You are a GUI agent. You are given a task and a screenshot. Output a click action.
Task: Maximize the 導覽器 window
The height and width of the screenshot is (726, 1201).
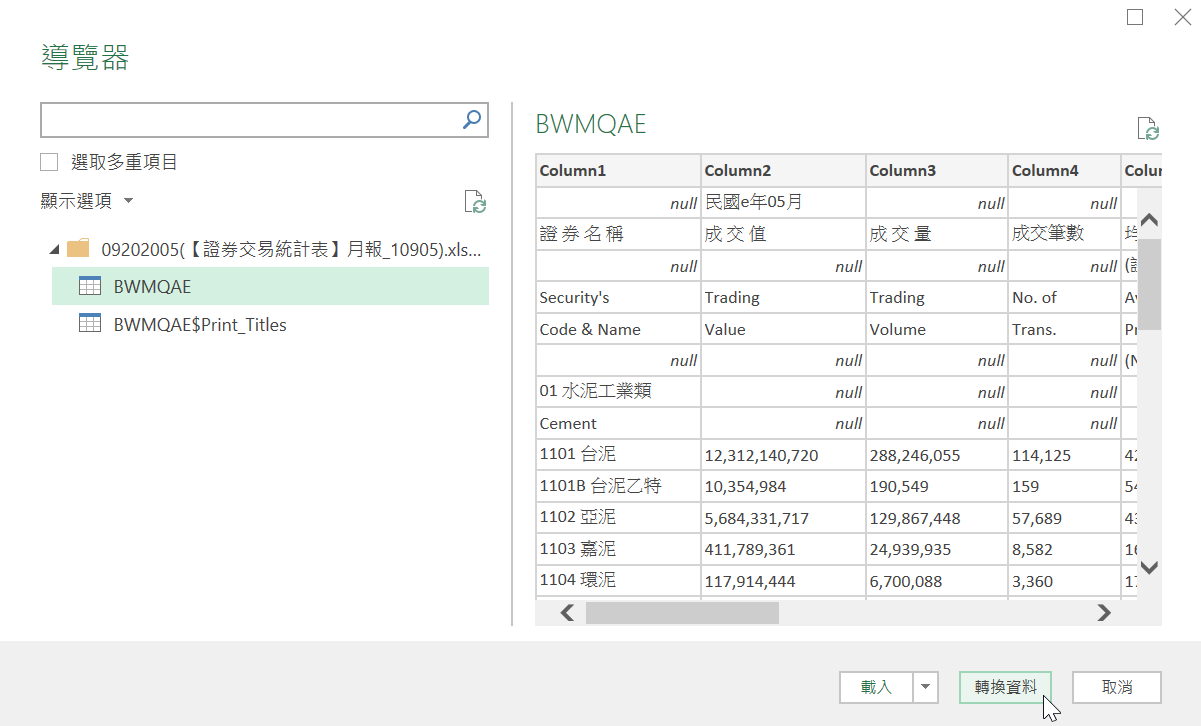coord(1135,17)
